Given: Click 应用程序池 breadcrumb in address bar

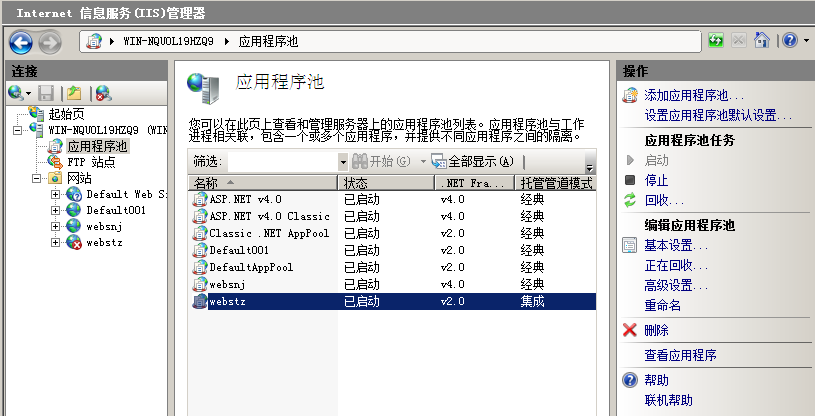Looking at the screenshot, I should point(268,42).
